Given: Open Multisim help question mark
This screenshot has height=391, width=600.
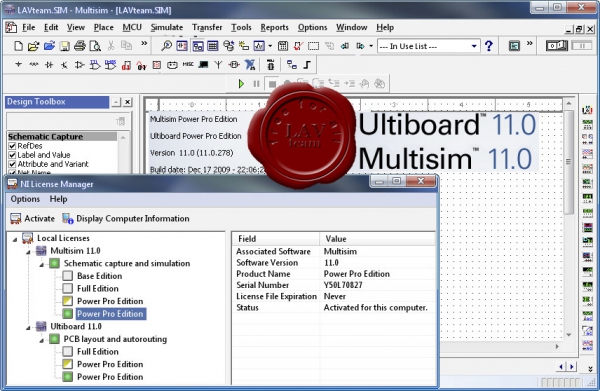Looking at the screenshot, I should pyautogui.click(x=489, y=46).
